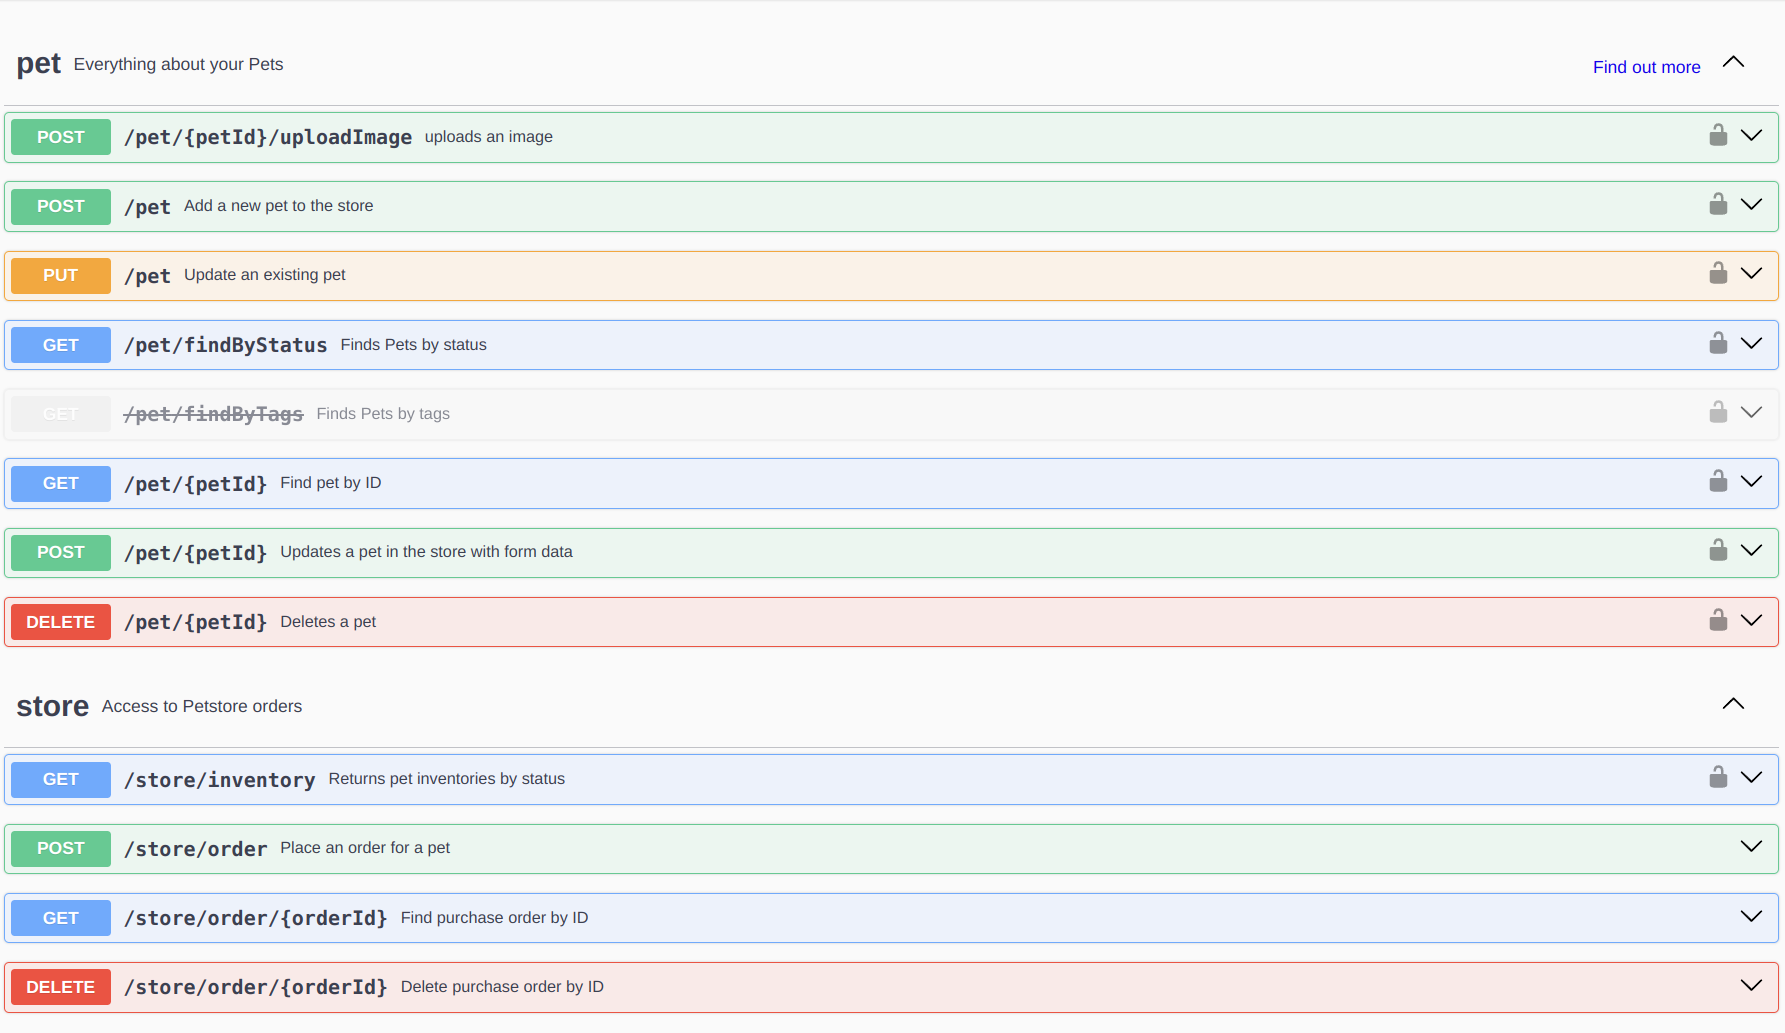This screenshot has width=1785, height=1033.
Task: Expand the uploads an image operation chevron
Action: pyautogui.click(x=1751, y=135)
